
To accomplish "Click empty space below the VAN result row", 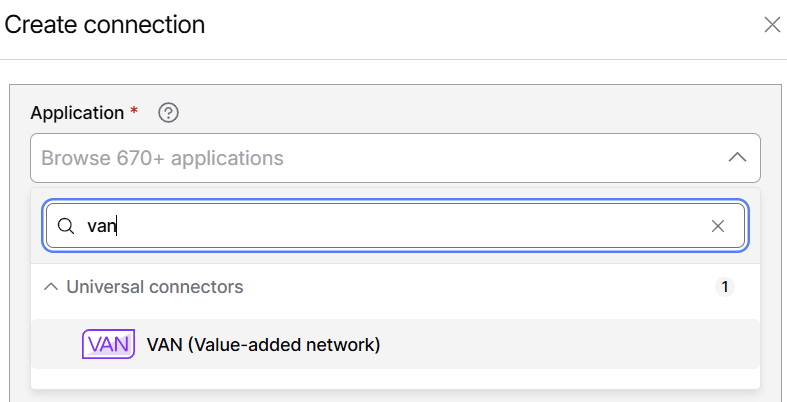I will (395, 379).
